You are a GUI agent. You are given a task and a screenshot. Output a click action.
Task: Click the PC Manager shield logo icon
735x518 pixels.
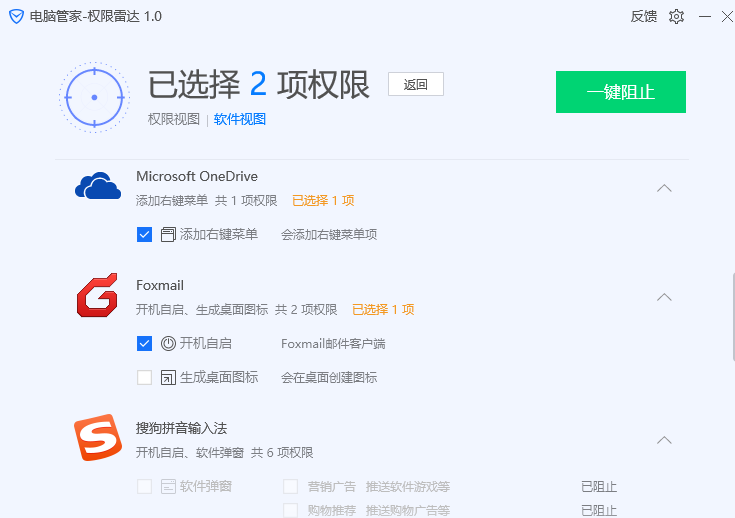(x=16, y=17)
